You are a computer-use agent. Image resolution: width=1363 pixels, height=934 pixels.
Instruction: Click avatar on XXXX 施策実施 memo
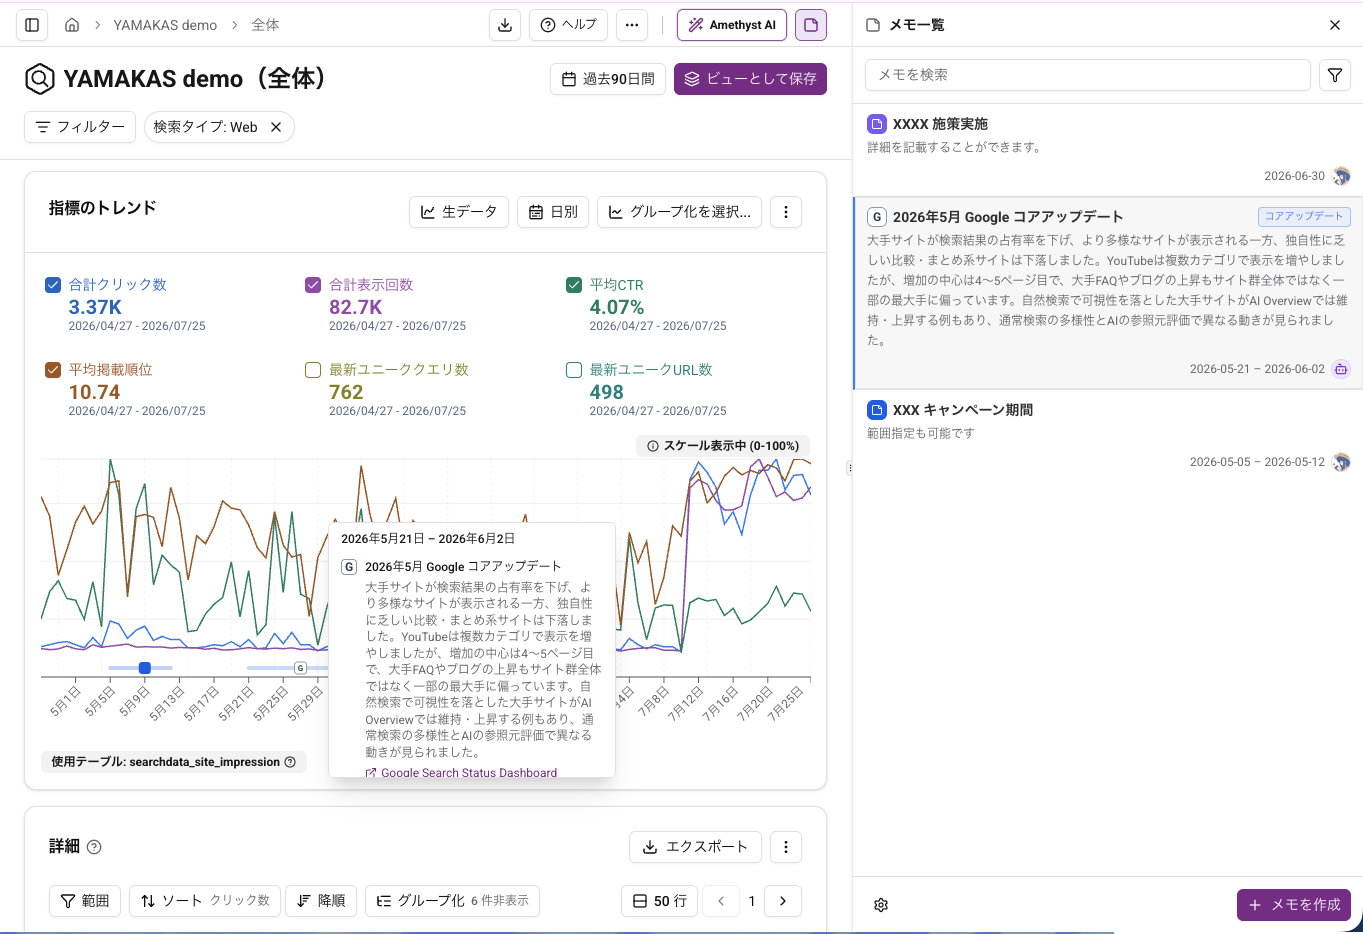coord(1341,176)
